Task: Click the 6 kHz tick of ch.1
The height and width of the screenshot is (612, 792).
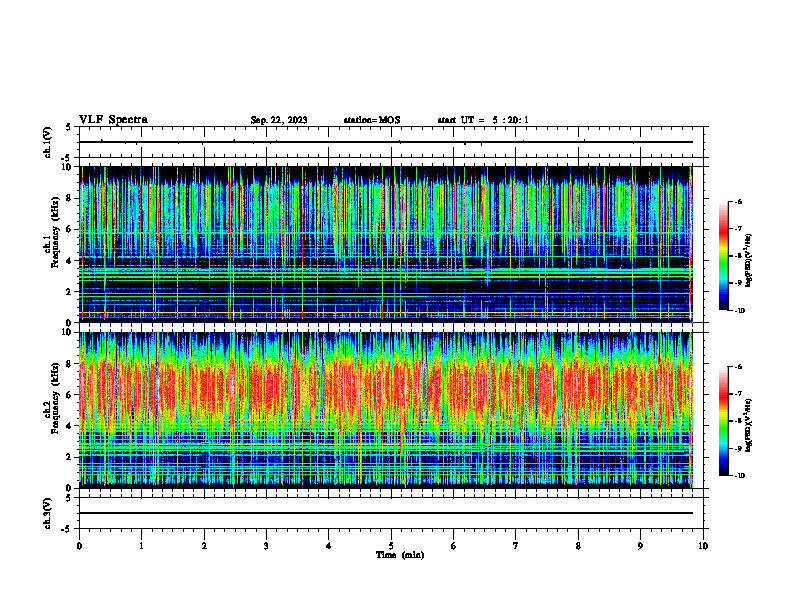Action: coord(70,229)
